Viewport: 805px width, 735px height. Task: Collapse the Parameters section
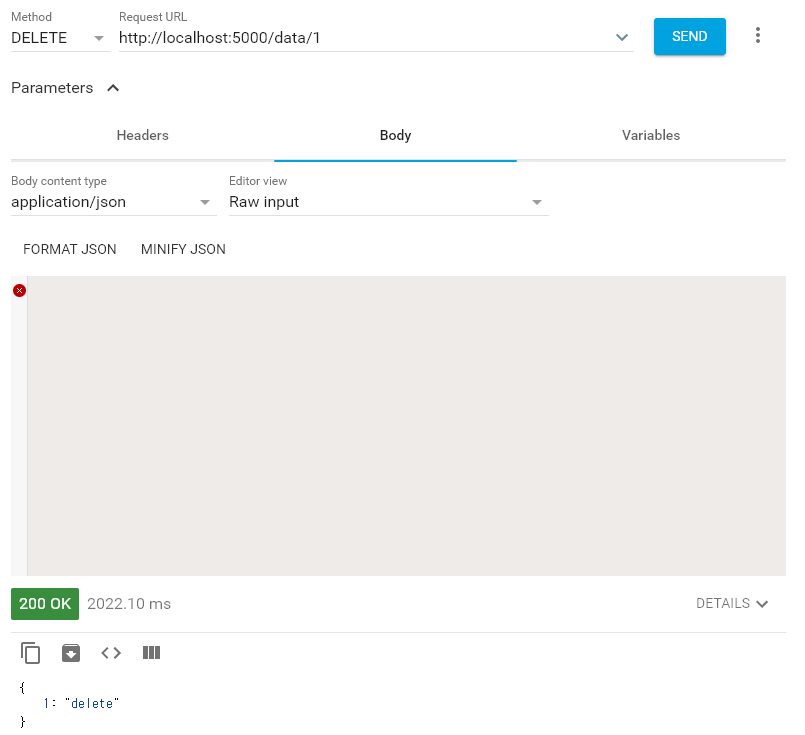pos(113,88)
